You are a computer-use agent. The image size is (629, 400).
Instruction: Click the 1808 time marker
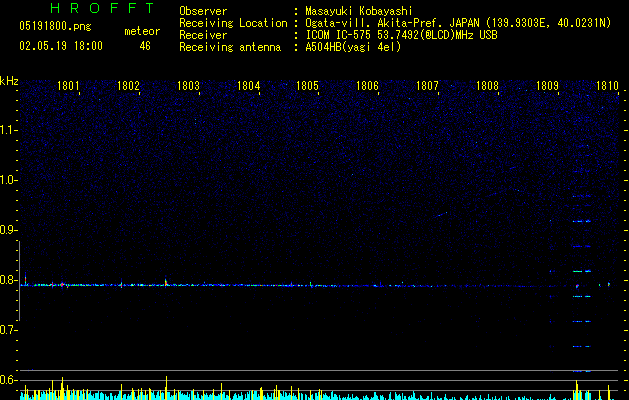[487, 86]
